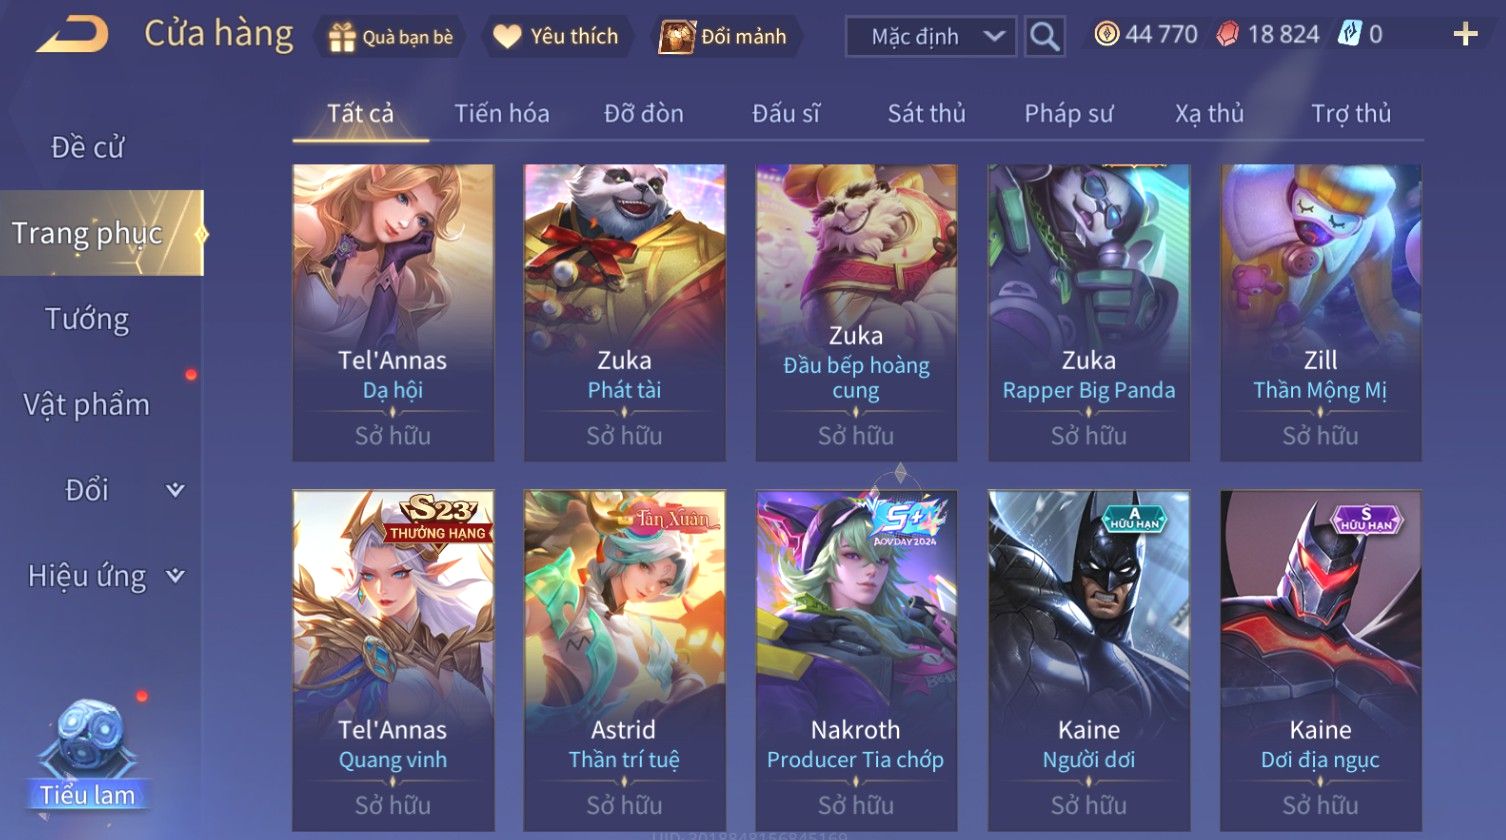
Task: Open the Mặc định sort dropdown
Action: tap(931, 37)
